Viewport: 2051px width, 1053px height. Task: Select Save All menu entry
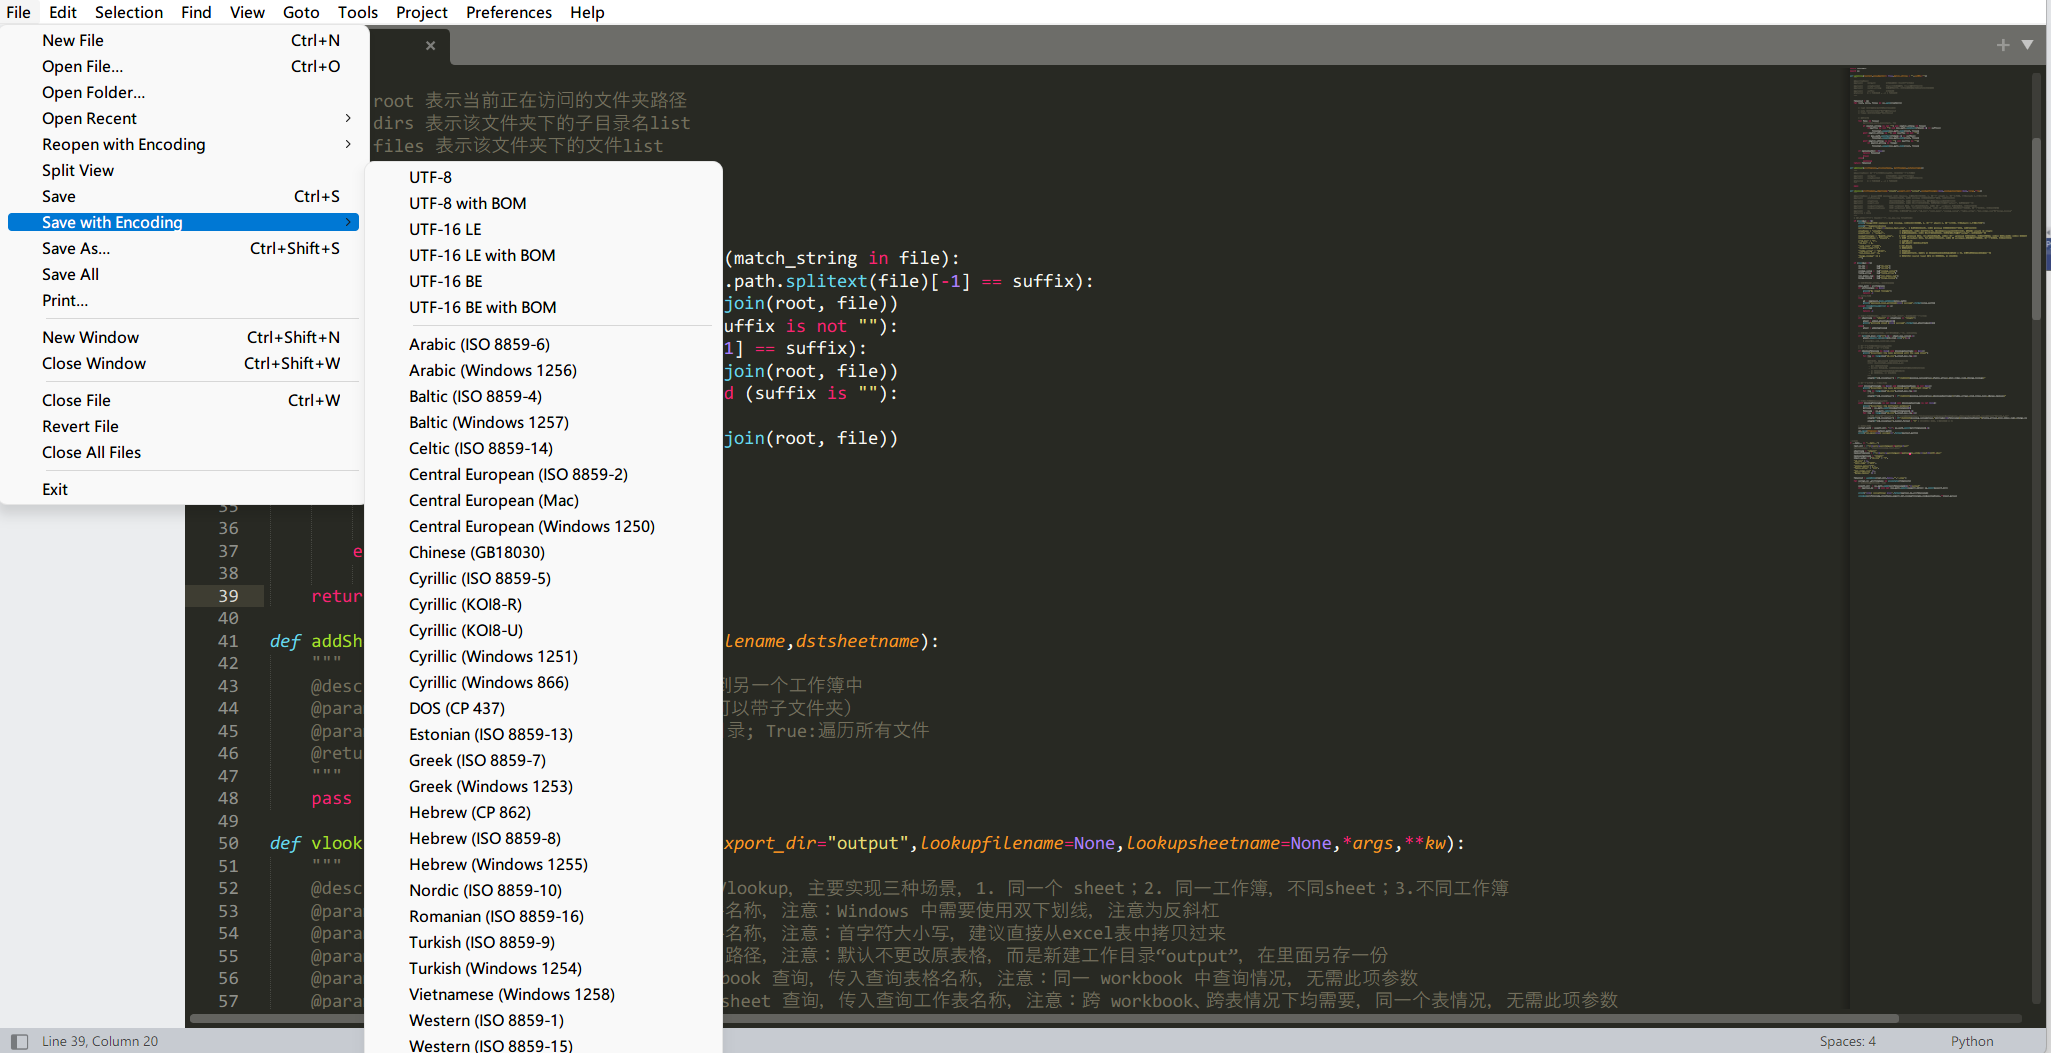click(184, 274)
